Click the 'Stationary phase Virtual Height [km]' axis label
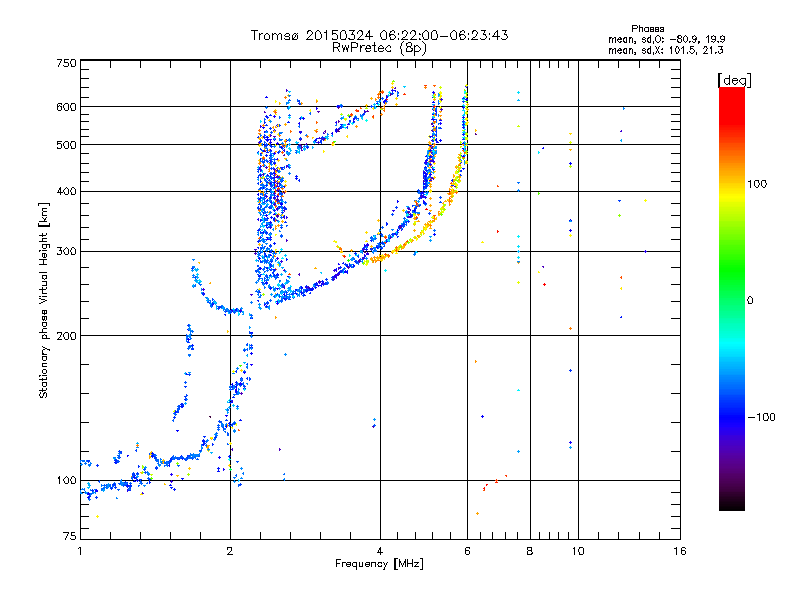Screen dimensions: 800x600 click(43, 301)
